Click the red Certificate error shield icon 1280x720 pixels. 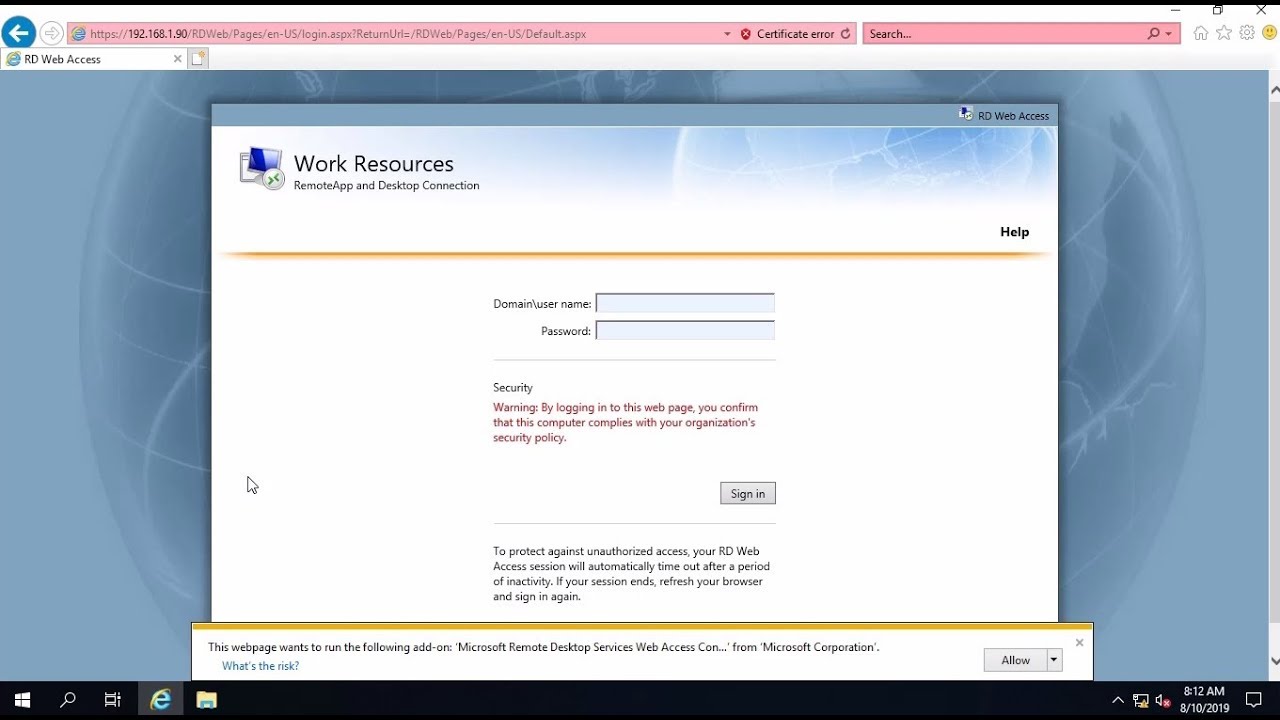745,34
